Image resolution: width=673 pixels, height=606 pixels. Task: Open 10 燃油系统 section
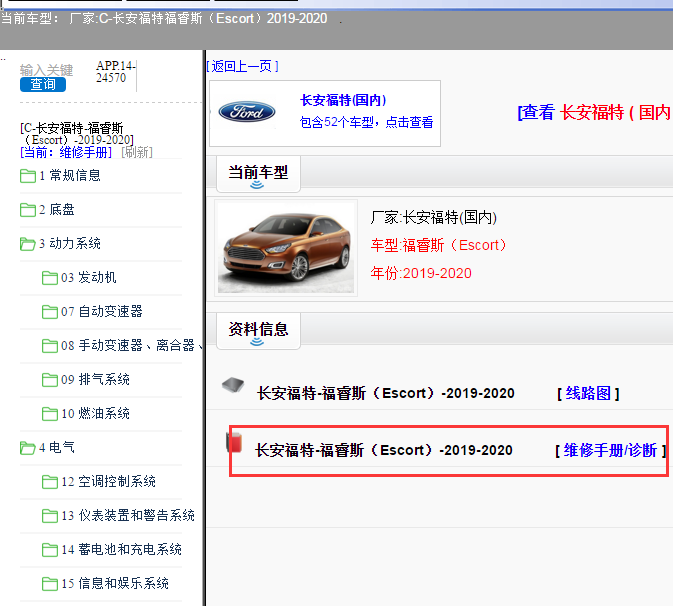[95, 413]
